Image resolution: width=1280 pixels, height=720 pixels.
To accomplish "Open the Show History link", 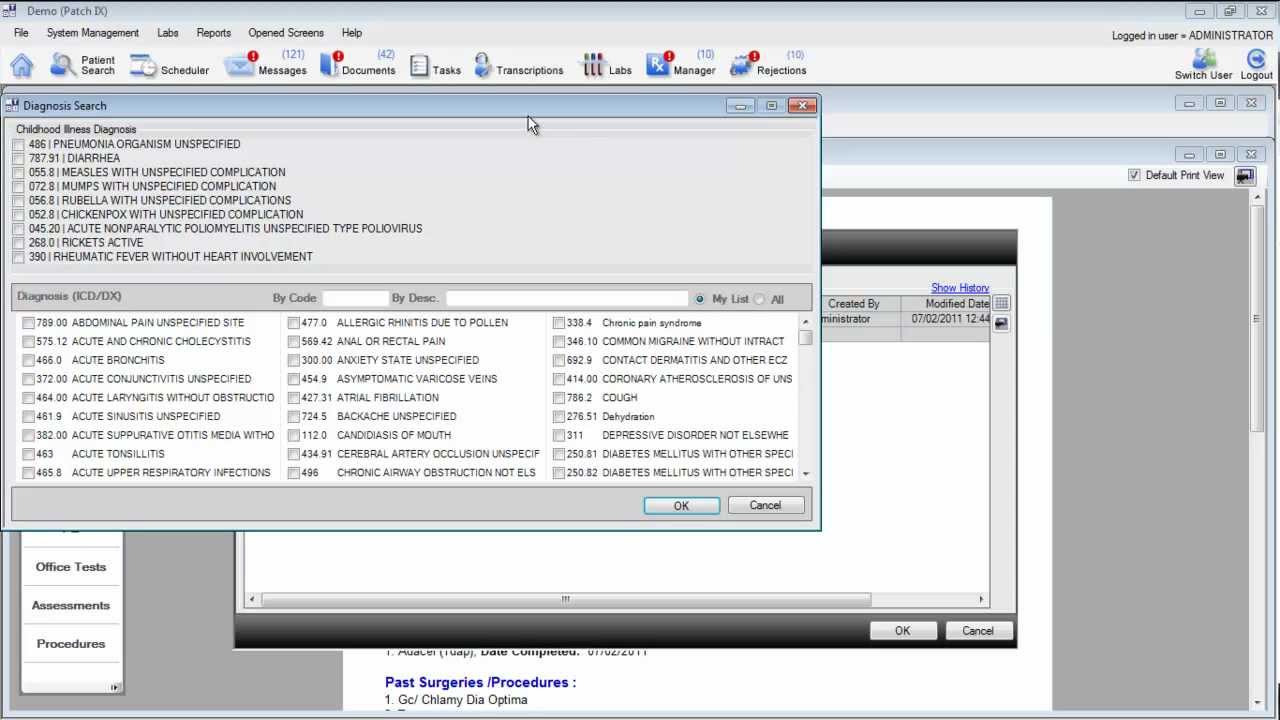I will tap(960, 288).
